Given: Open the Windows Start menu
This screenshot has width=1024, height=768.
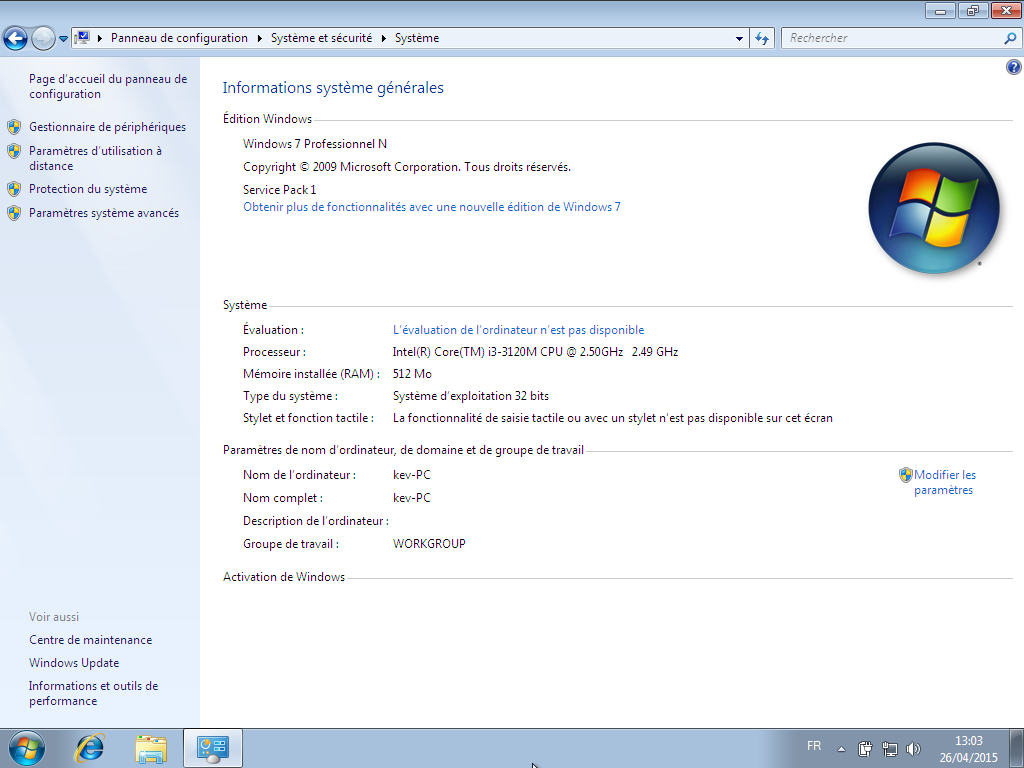Looking at the screenshot, I should (x=27, y=748).
